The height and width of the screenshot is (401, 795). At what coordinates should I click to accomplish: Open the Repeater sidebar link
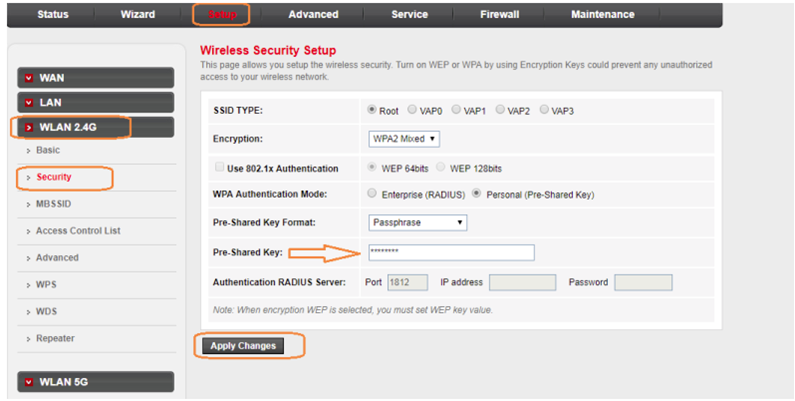55,339
